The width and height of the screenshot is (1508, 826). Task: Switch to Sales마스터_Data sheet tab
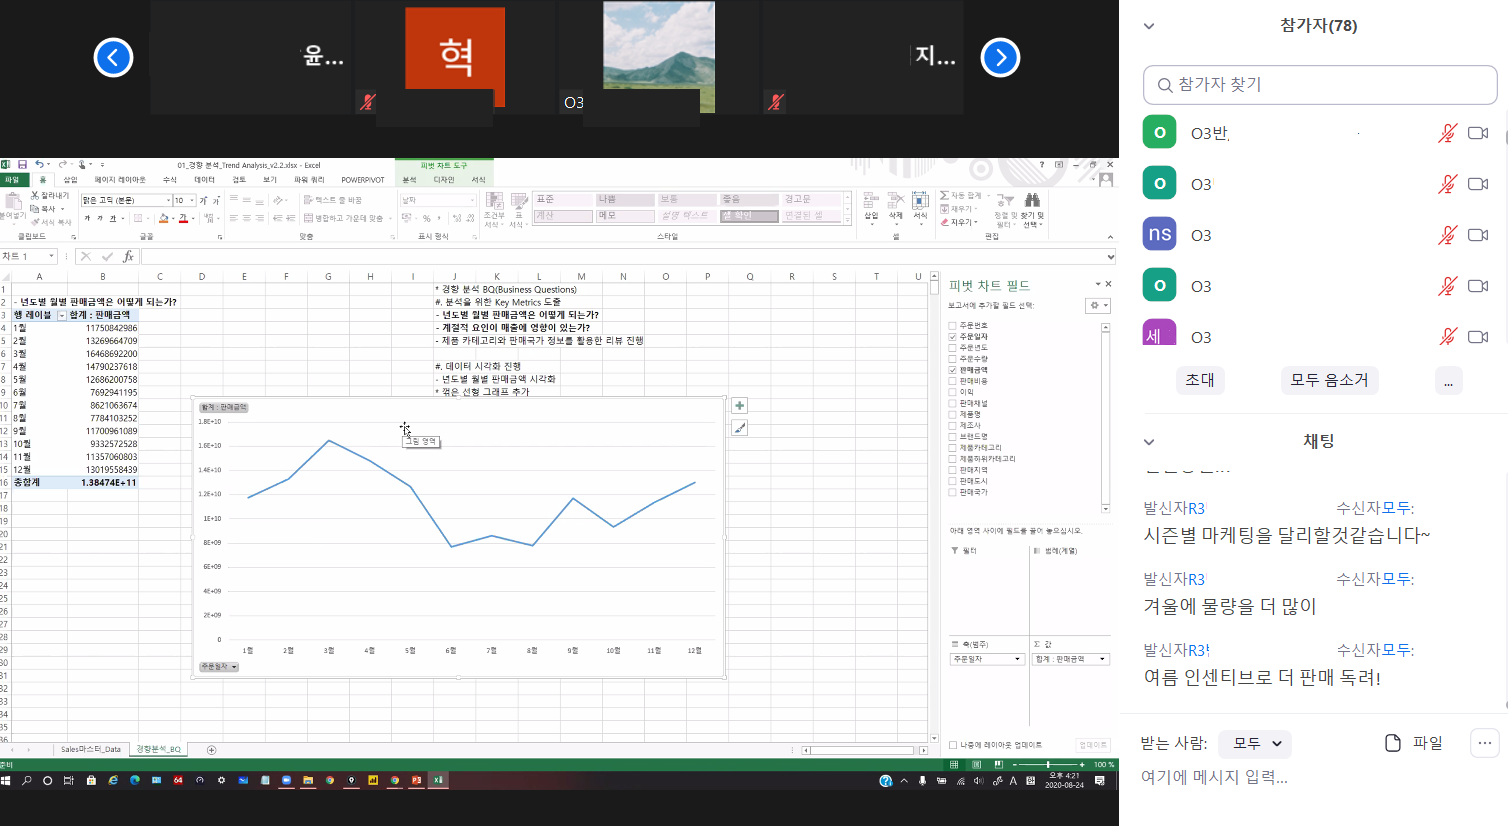tap(90, 749)
